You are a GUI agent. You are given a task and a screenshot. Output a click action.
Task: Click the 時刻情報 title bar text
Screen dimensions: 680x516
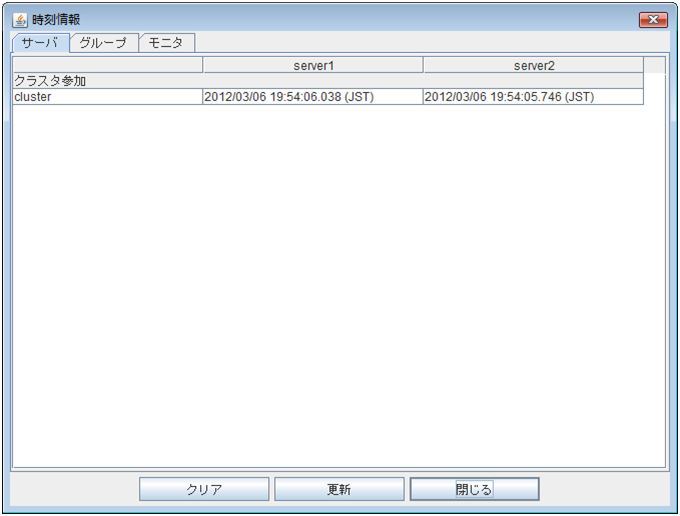pyautogui.click(x=56, y=20)
